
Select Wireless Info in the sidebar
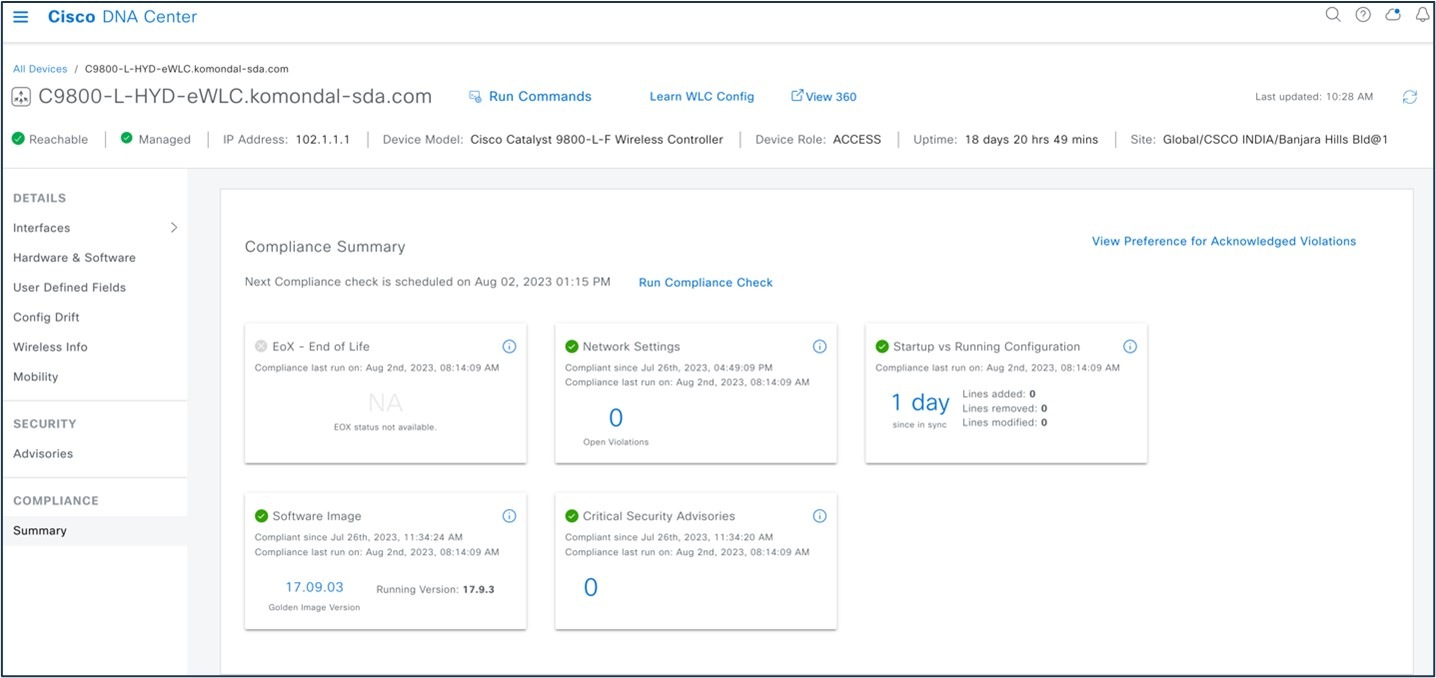tap(50, 347)
